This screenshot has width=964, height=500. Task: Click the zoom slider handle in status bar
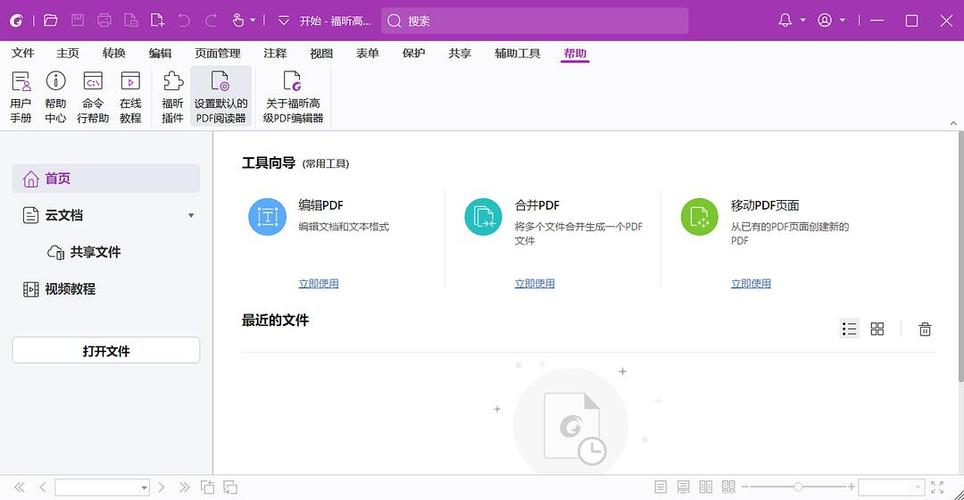(x=797, y=487)
